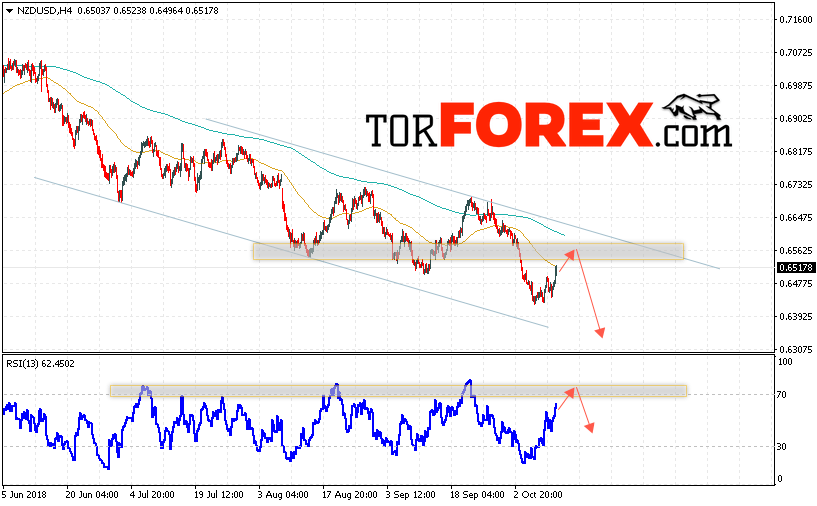Select the RSI 0 level label
817x506 pixels.
click(779, 479)
